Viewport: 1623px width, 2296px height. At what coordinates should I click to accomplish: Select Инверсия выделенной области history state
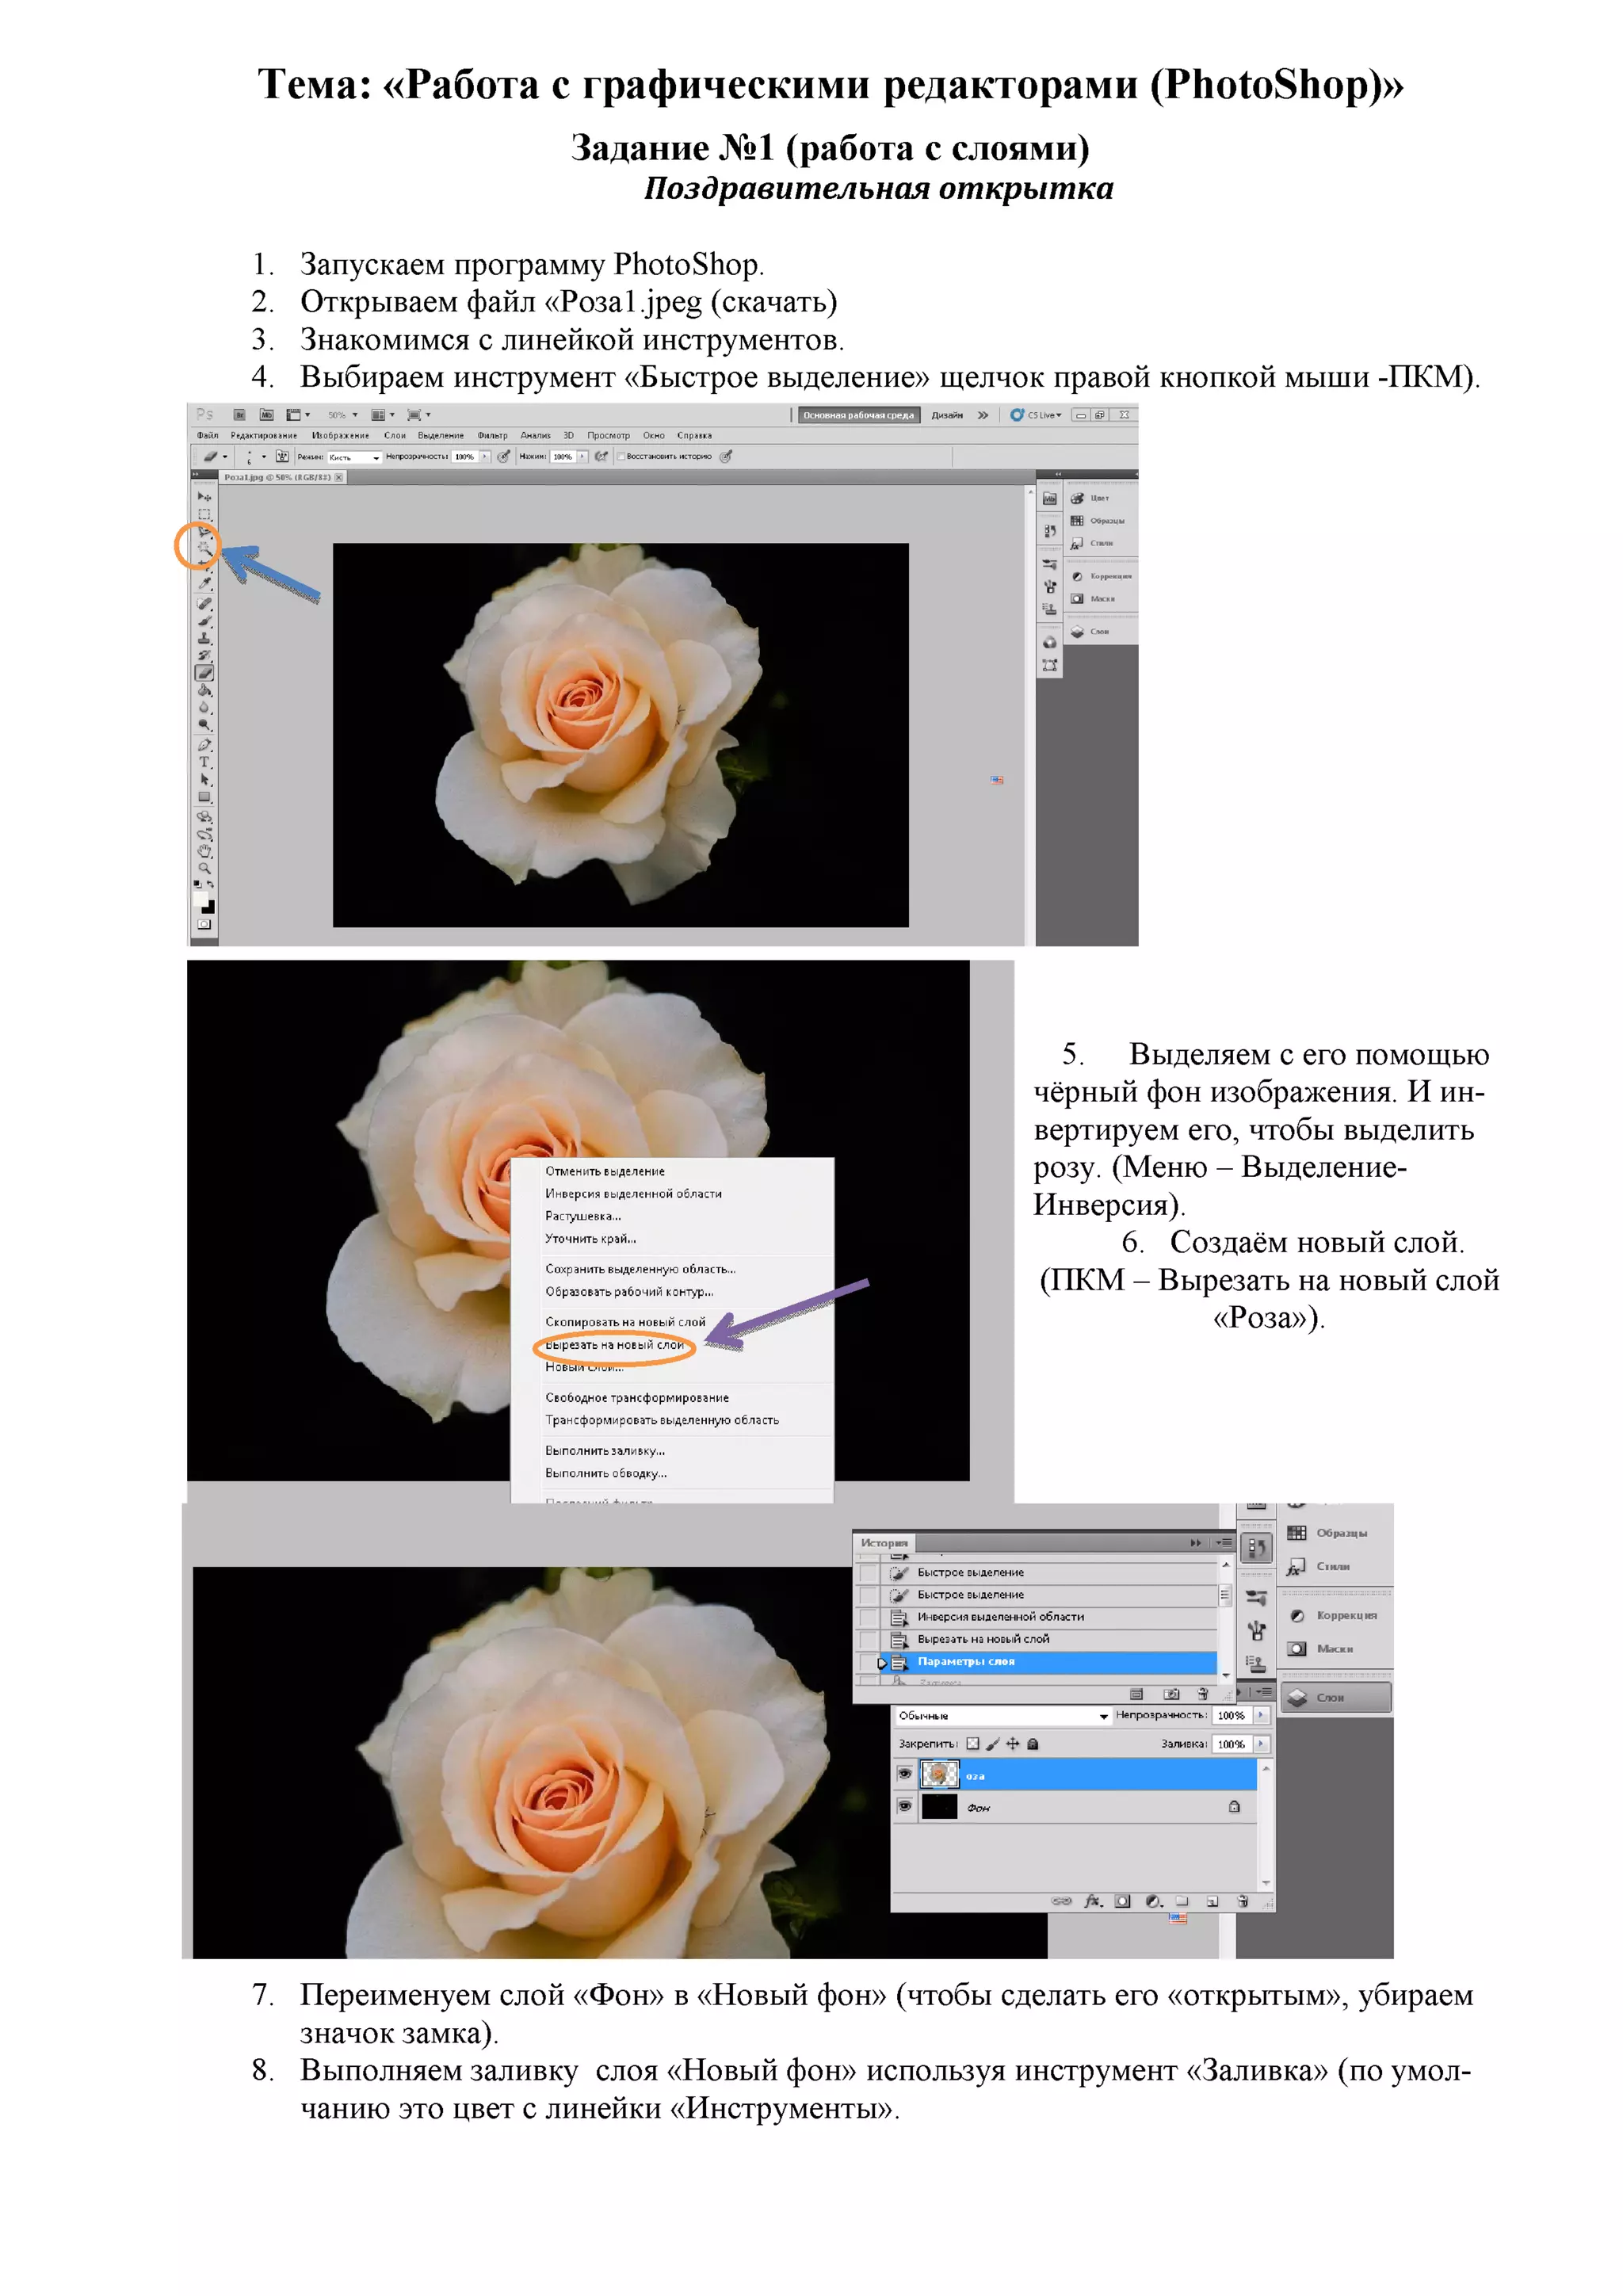(999, 1617)
